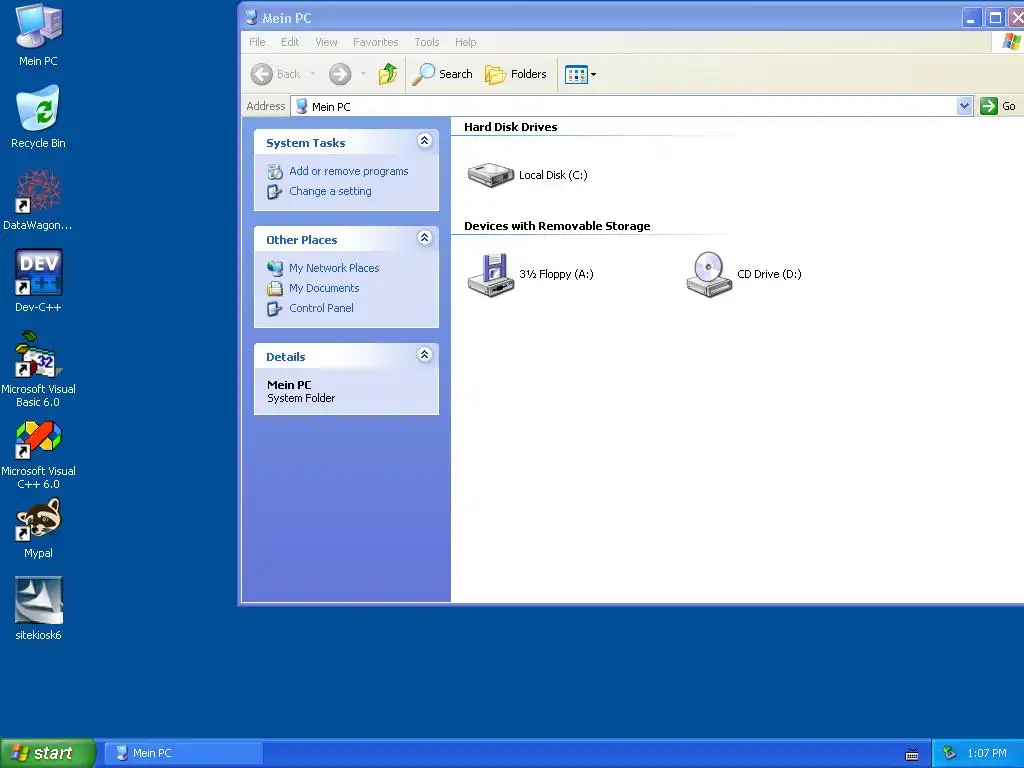Click the Details panel title
The width and height of the screenshot is (1024, 768).
pyautogui.click(x=285, y=357)
